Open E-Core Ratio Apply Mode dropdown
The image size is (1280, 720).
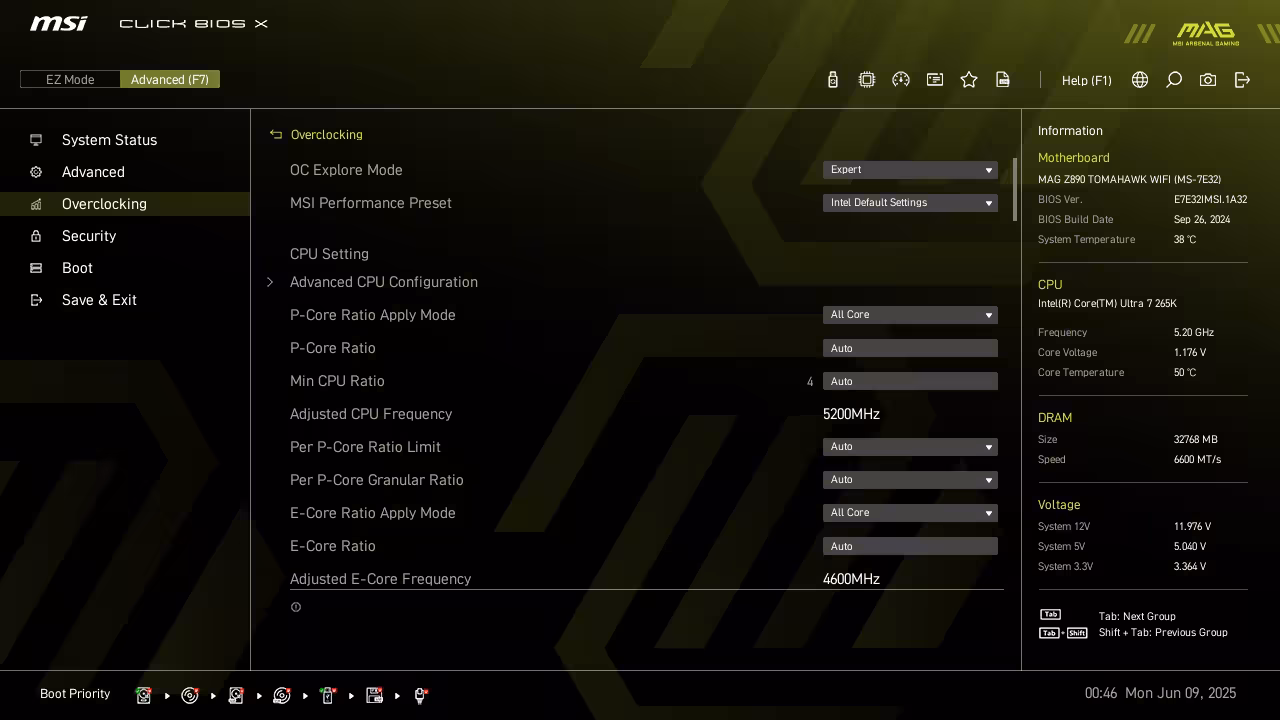coord(910,513)
